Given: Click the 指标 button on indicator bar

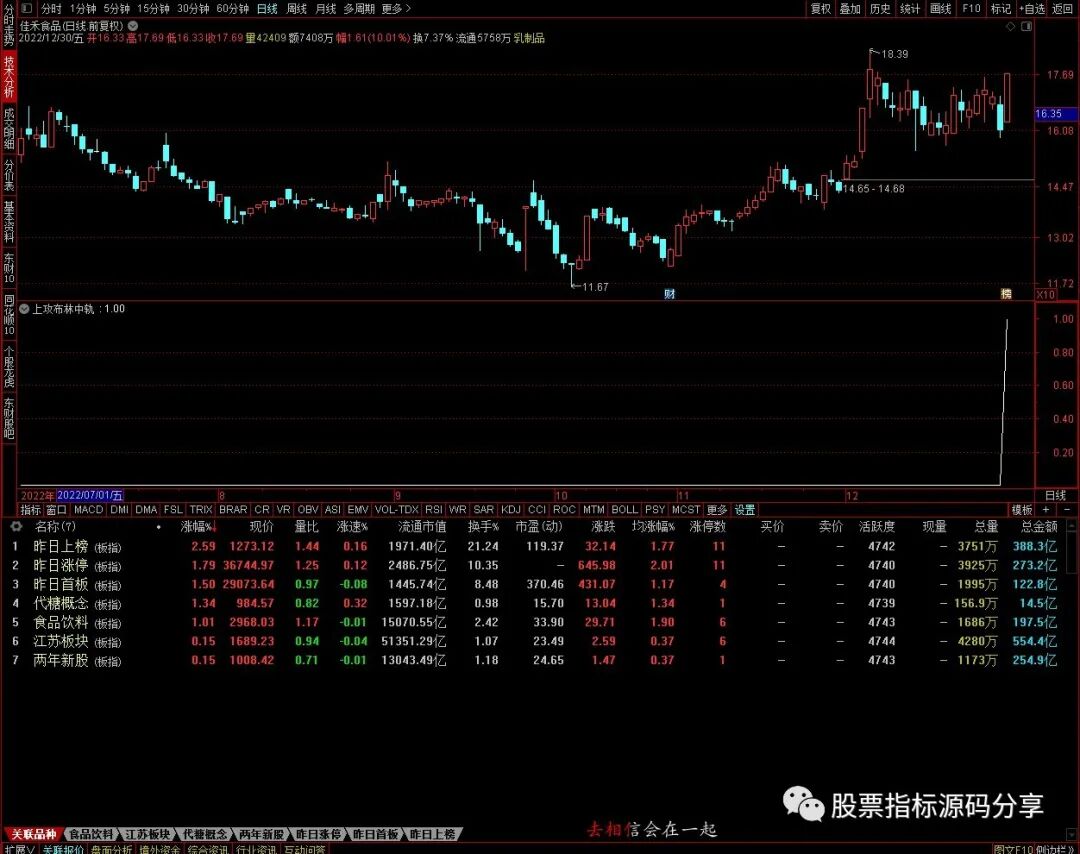Looking at the screenshot, I should pos(30,510).
